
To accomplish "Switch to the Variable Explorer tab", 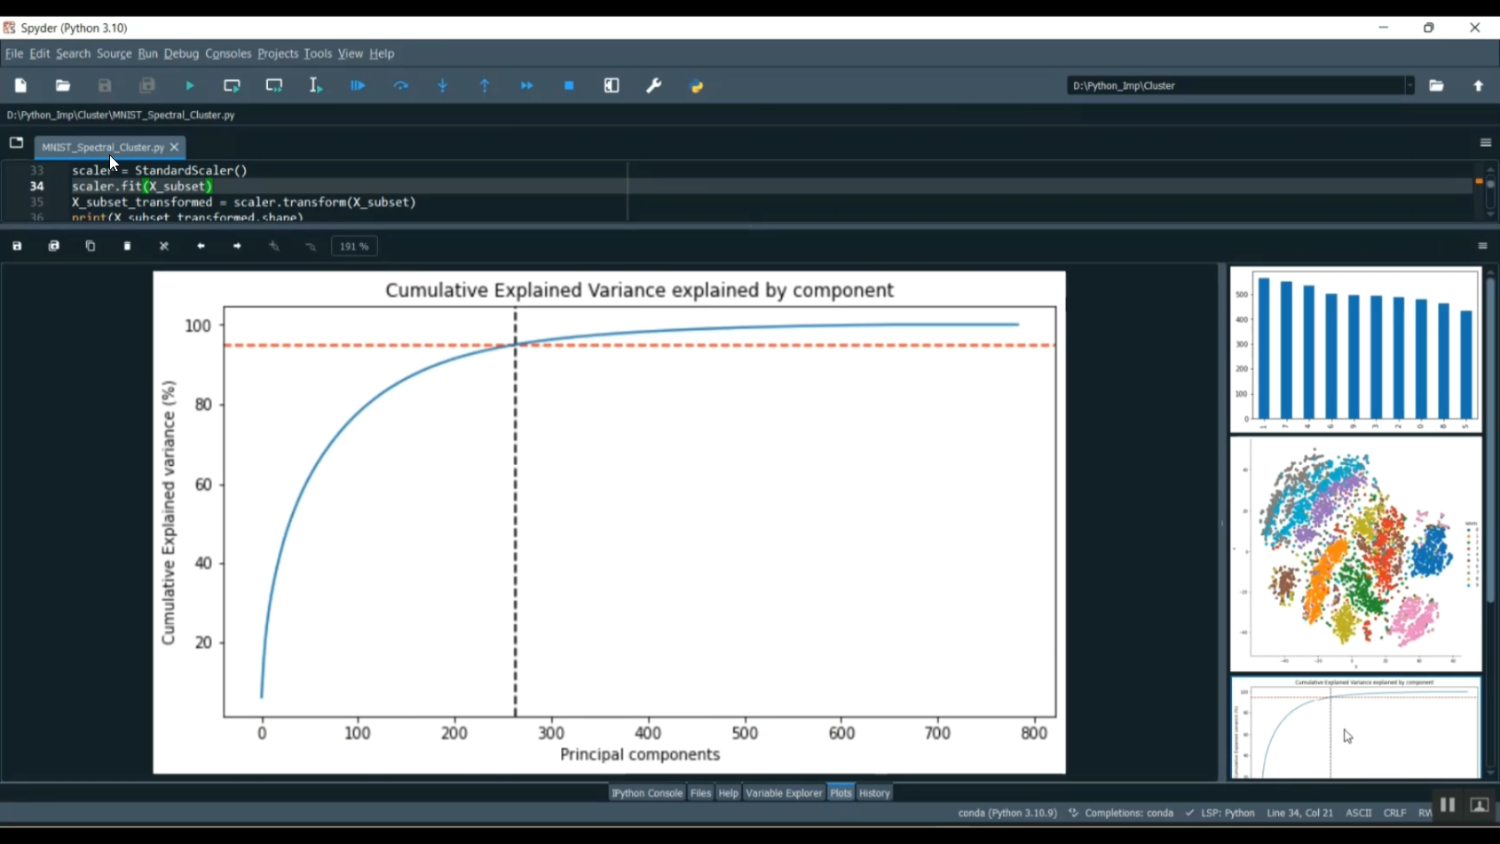I will pos(784,793).
